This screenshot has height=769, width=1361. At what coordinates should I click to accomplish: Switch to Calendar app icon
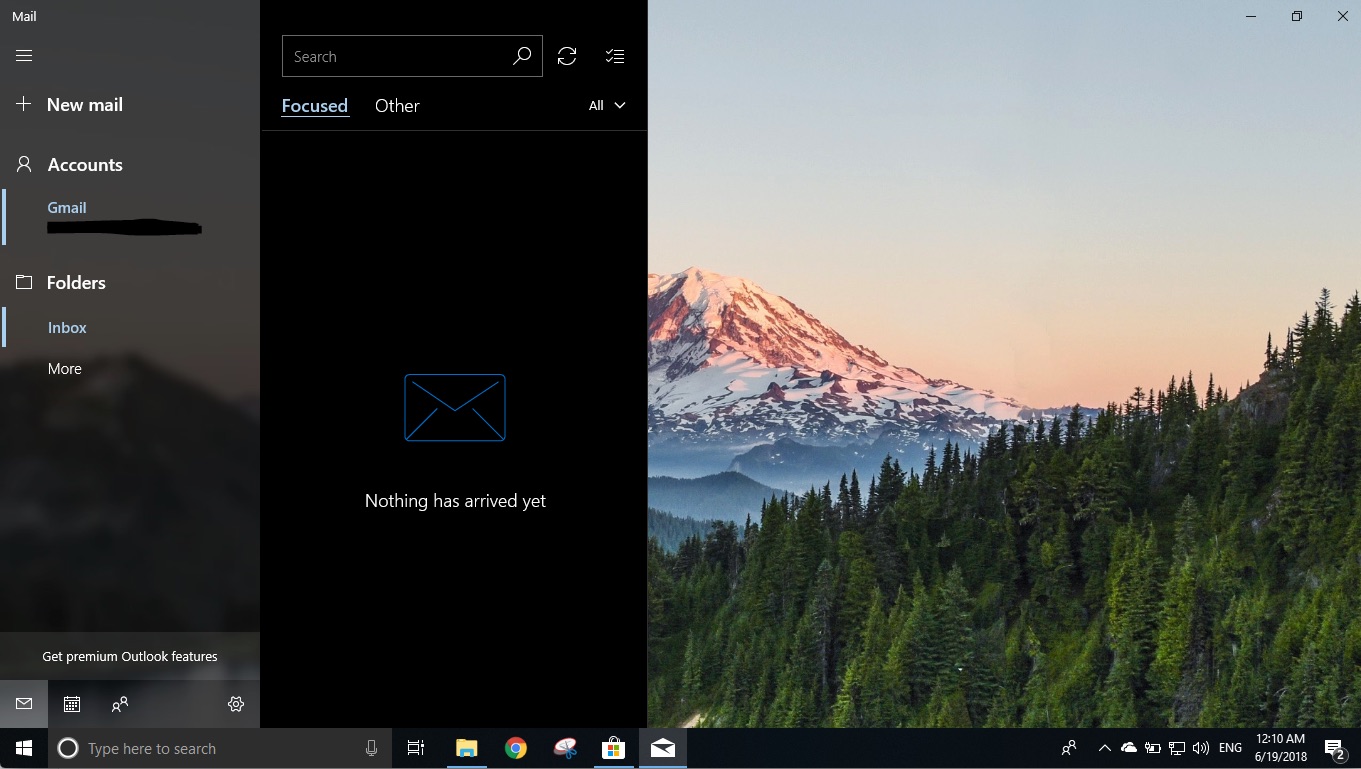pos(72,704)
